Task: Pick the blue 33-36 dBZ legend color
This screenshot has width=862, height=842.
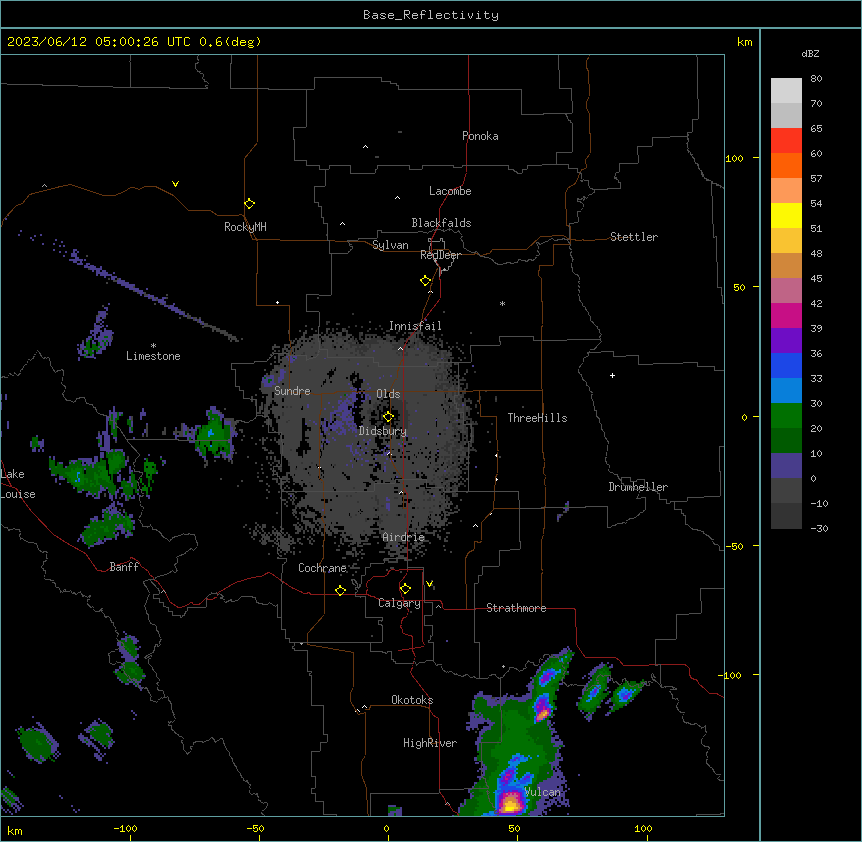Action: [x=786, y=365]
